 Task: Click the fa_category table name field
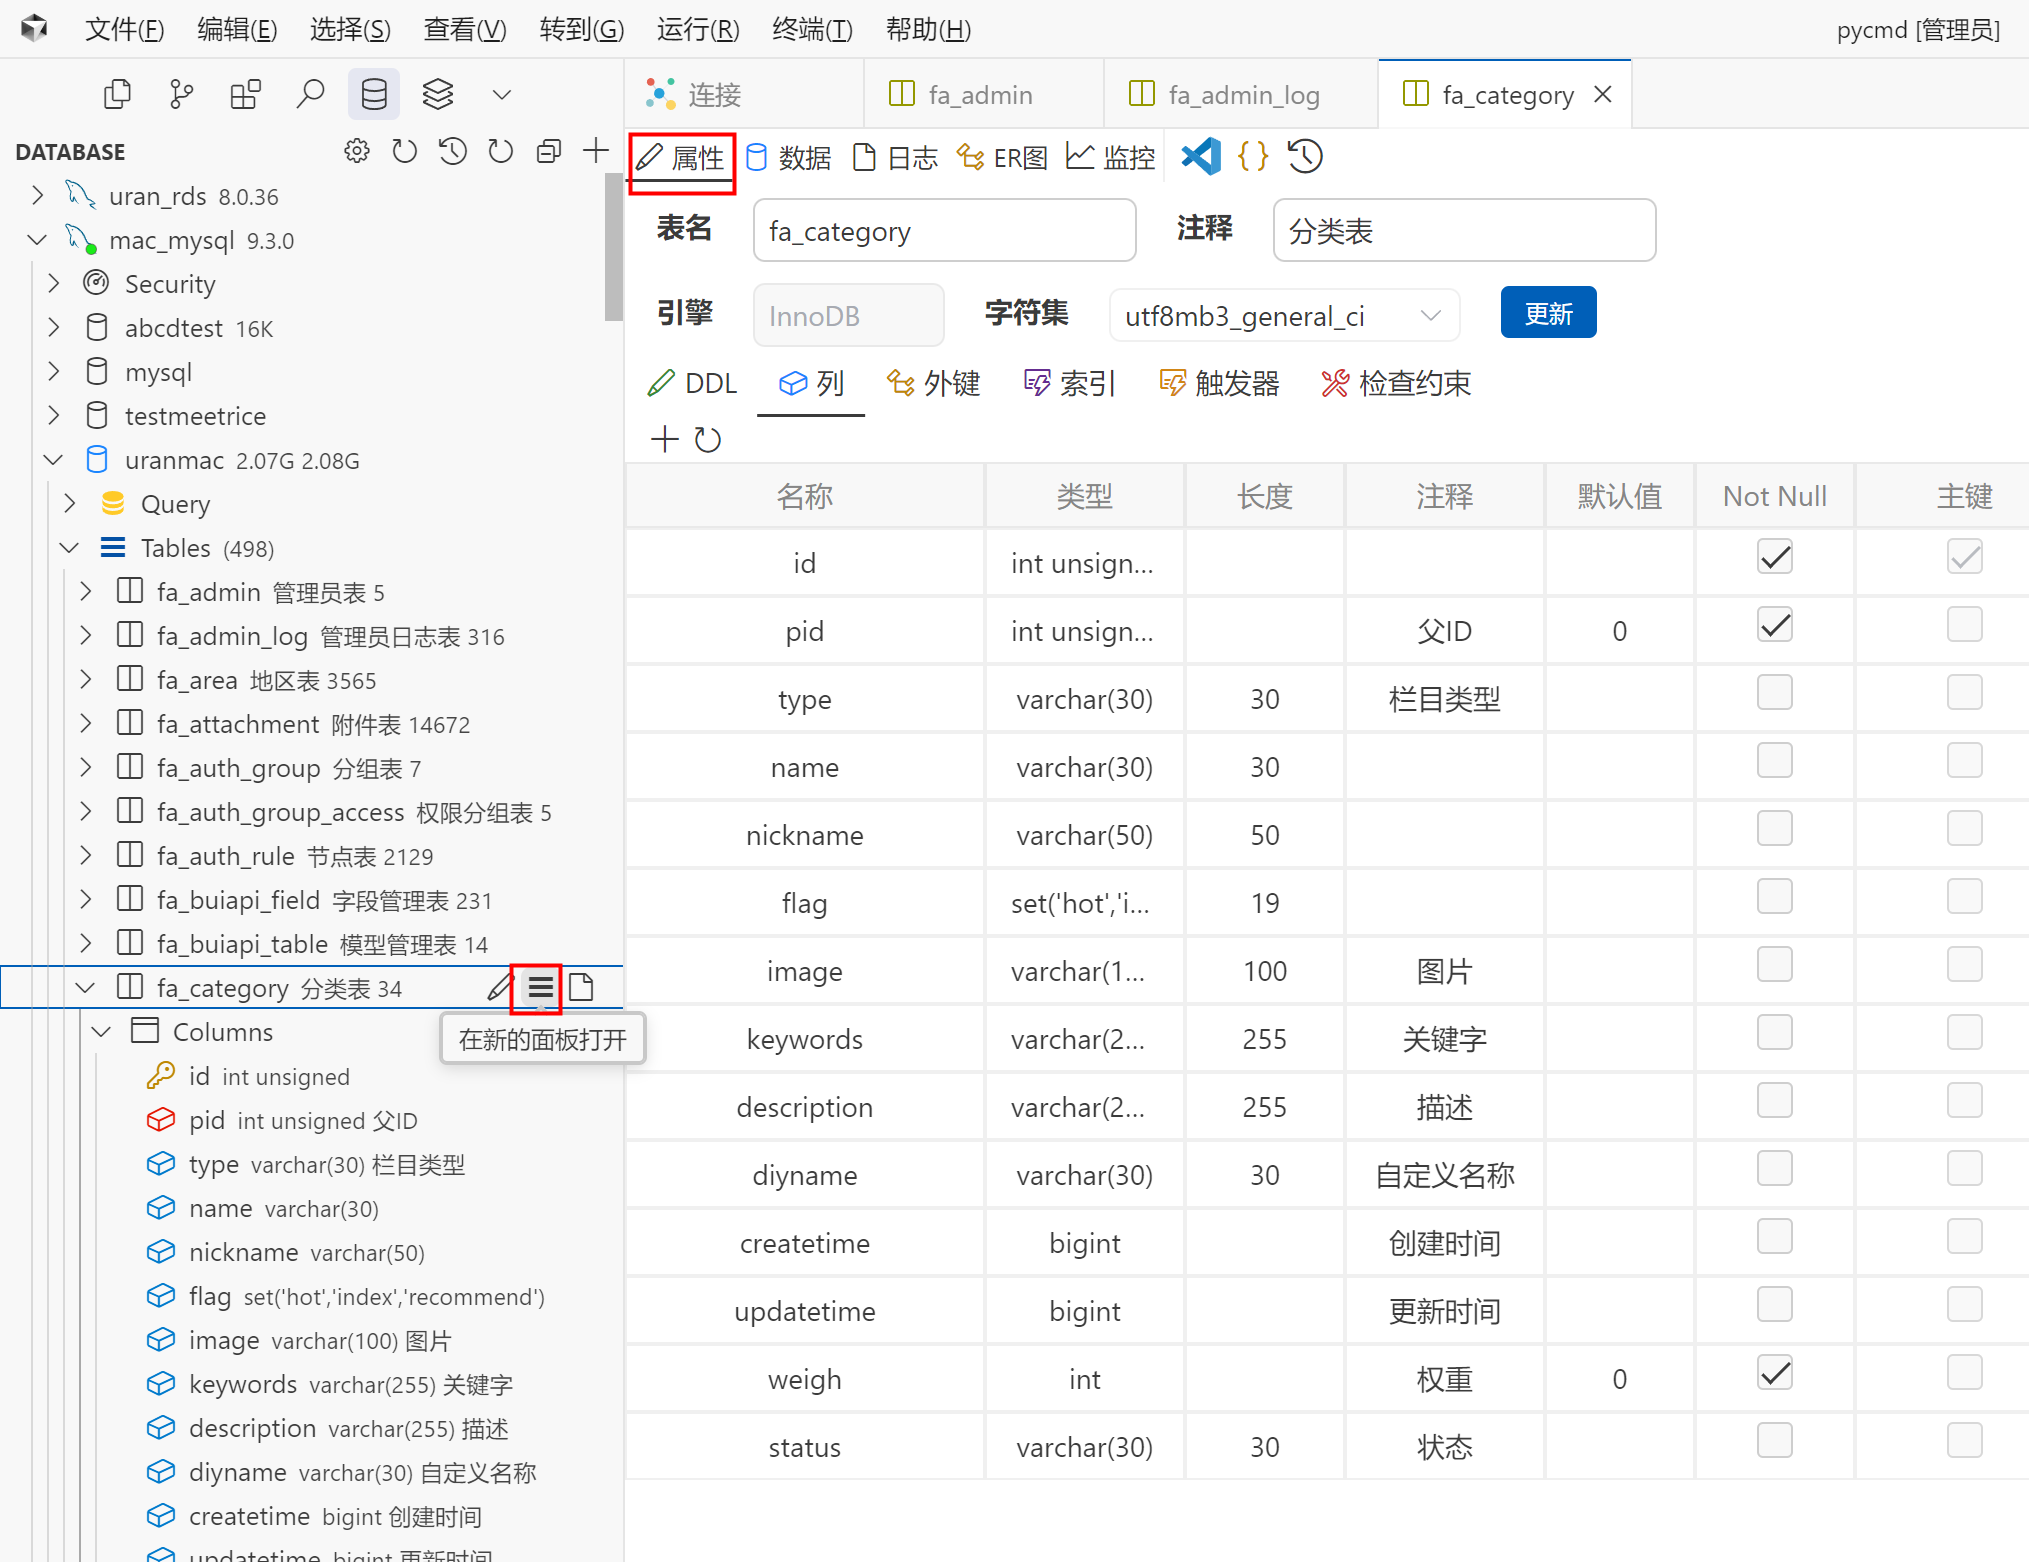tap(943, 231)
